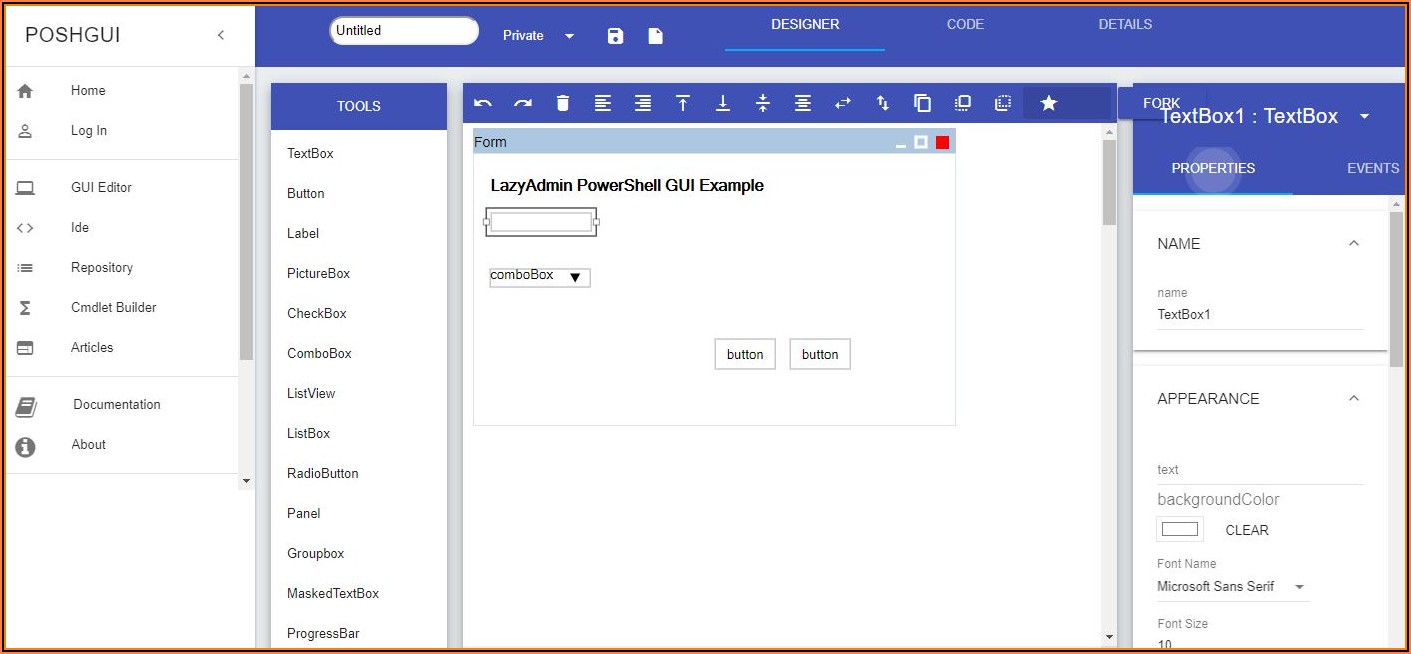The image size is (1411, 654).
Task: Click the Articles card icon
Action: pos(25,348)
